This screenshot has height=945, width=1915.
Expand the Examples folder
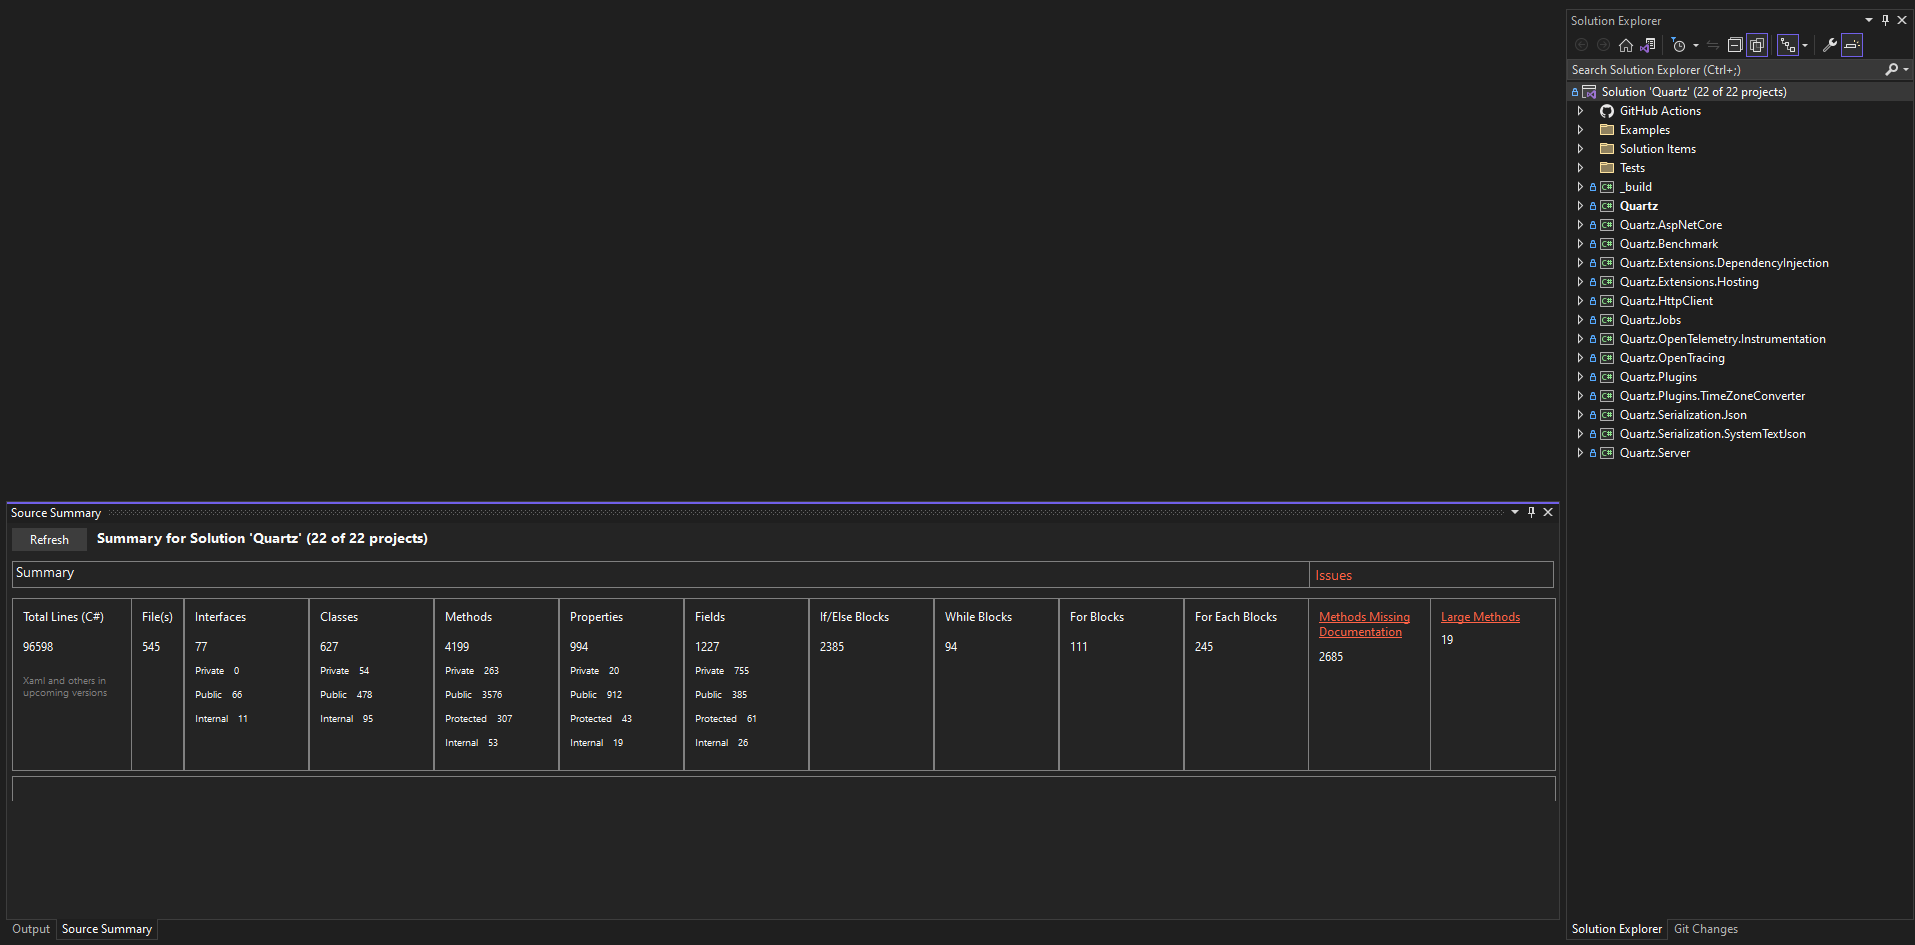(1580, 130)
